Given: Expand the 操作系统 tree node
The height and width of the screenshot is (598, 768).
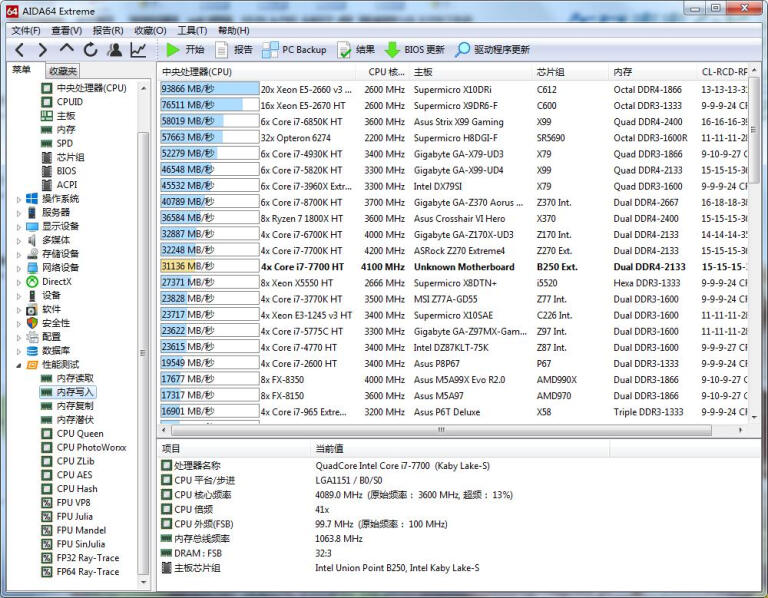Looking at the screenshot, I should tap(19, 199).
